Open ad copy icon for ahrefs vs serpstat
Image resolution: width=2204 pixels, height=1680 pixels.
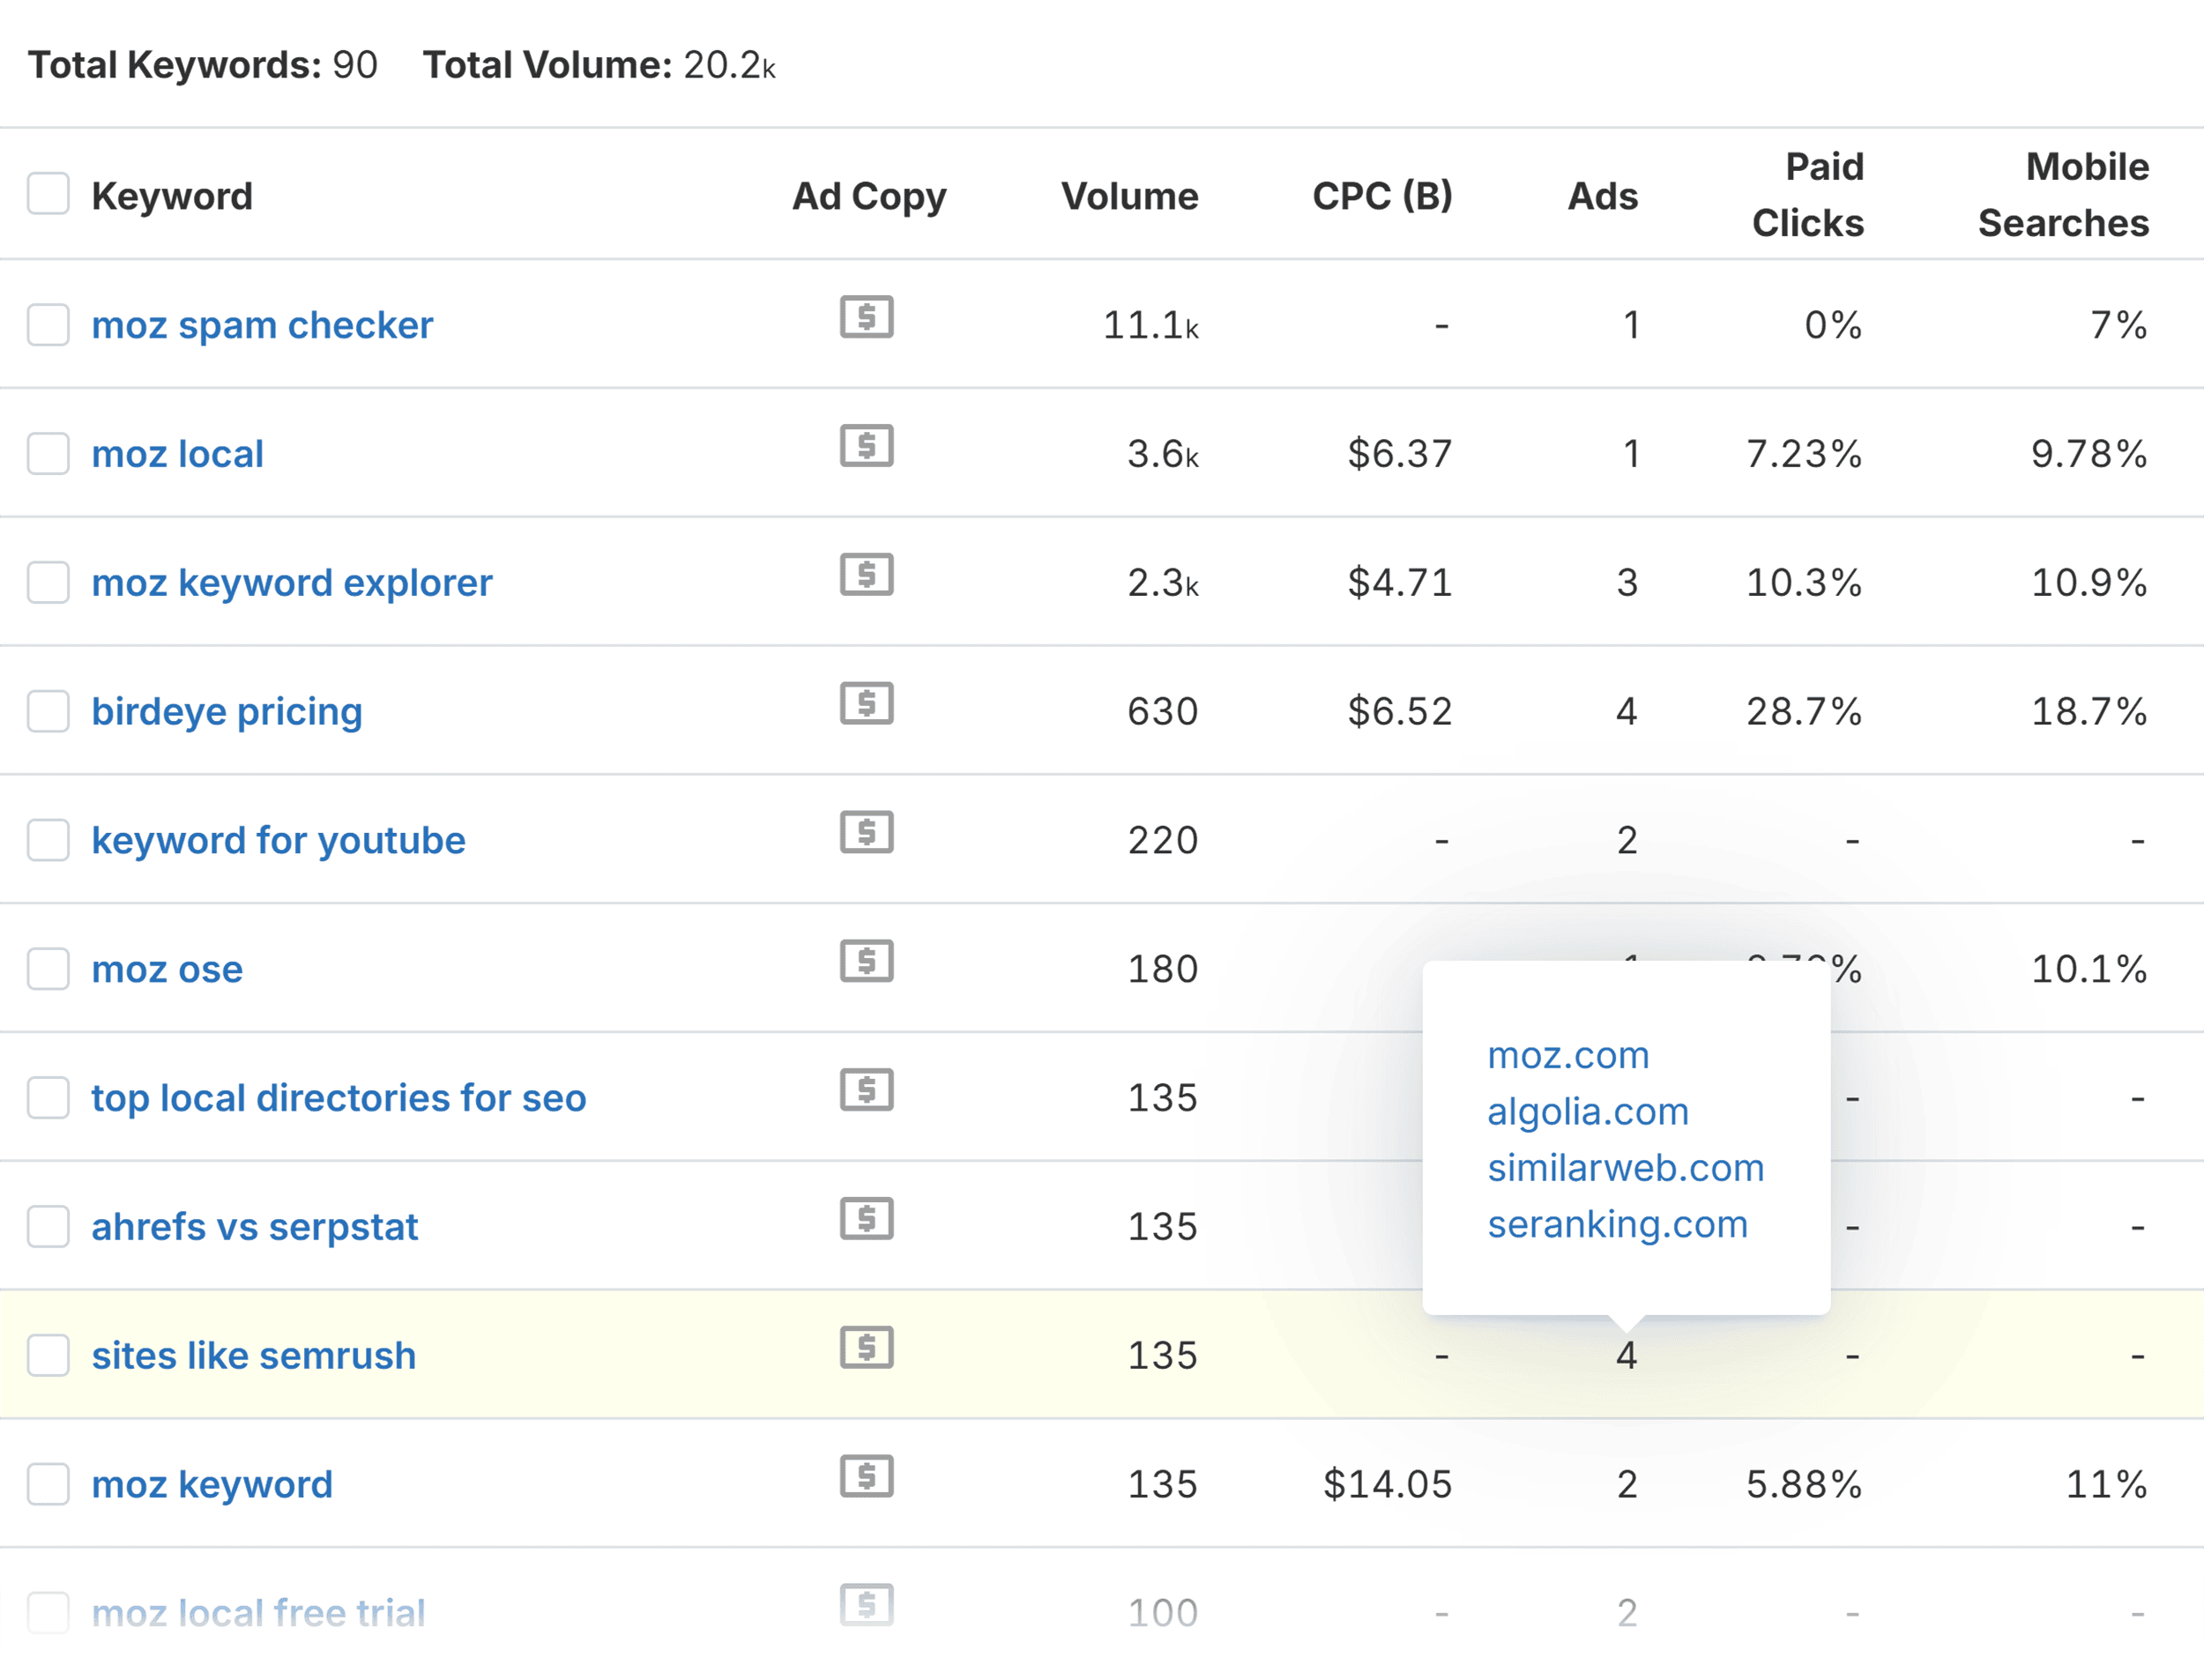(x=866, y=1219)
